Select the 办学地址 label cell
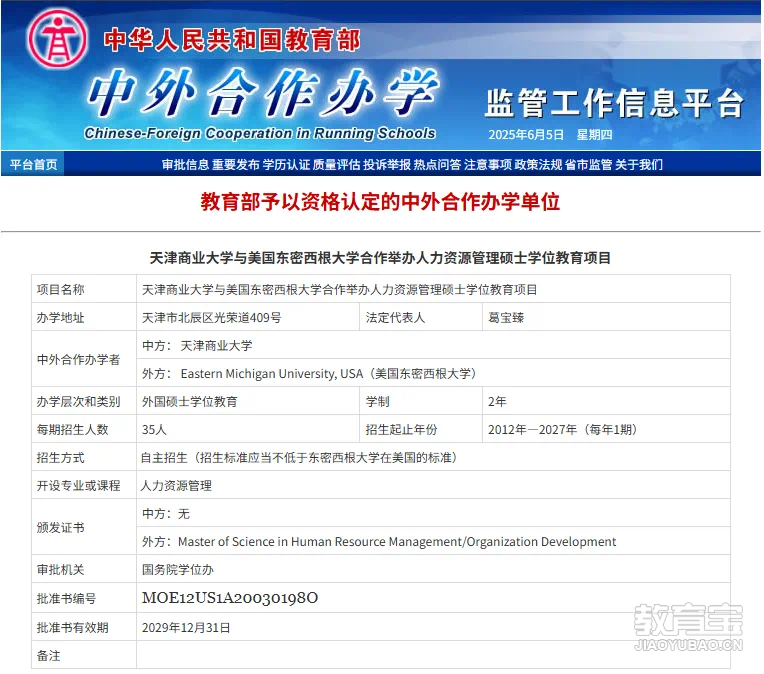The width and height of the screenshot is (764, 674). click(84, 318)
